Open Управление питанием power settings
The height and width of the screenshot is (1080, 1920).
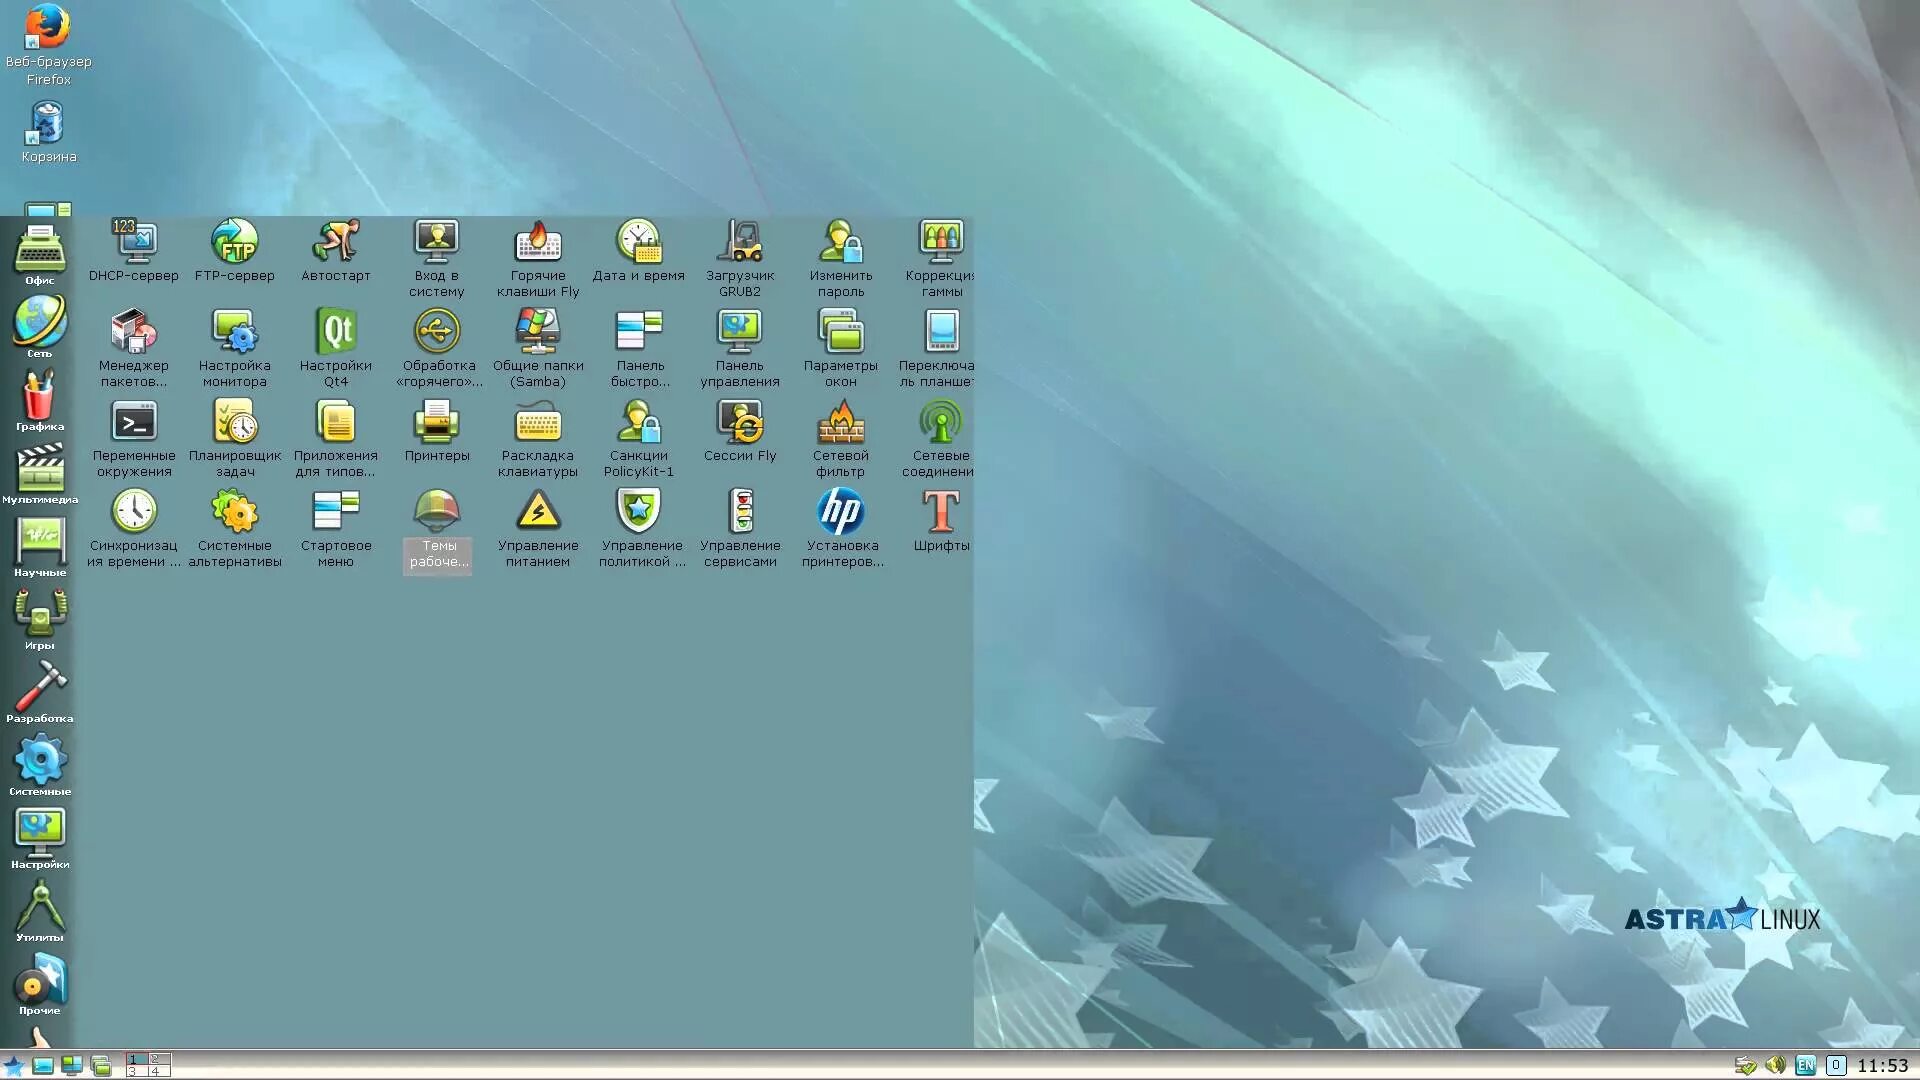click(538, 513)
